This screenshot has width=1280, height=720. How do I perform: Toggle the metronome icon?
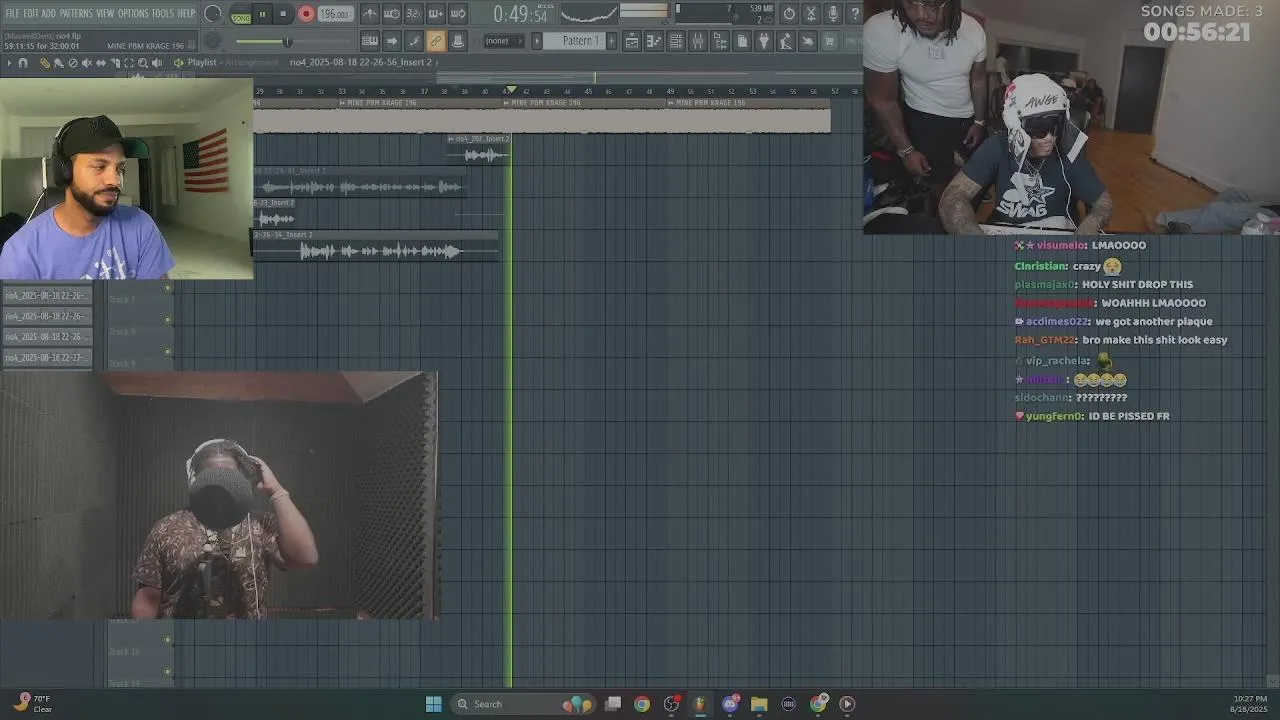[x=370, y=14]
